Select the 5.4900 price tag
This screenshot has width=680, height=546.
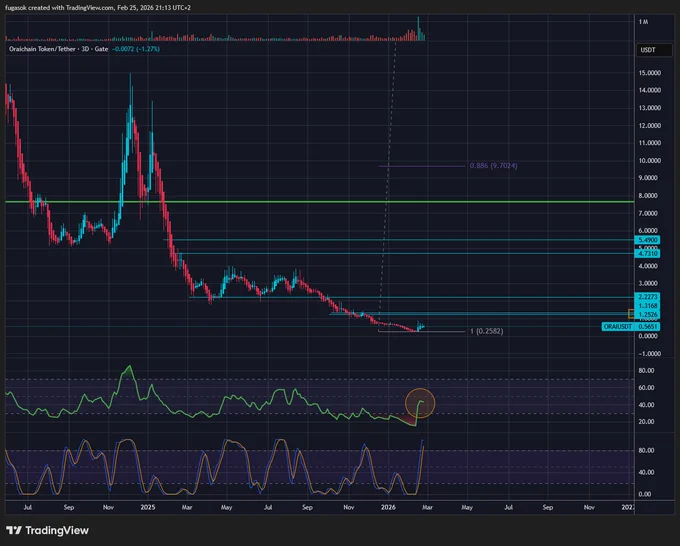pyautogui.click(x=647, y=240)
